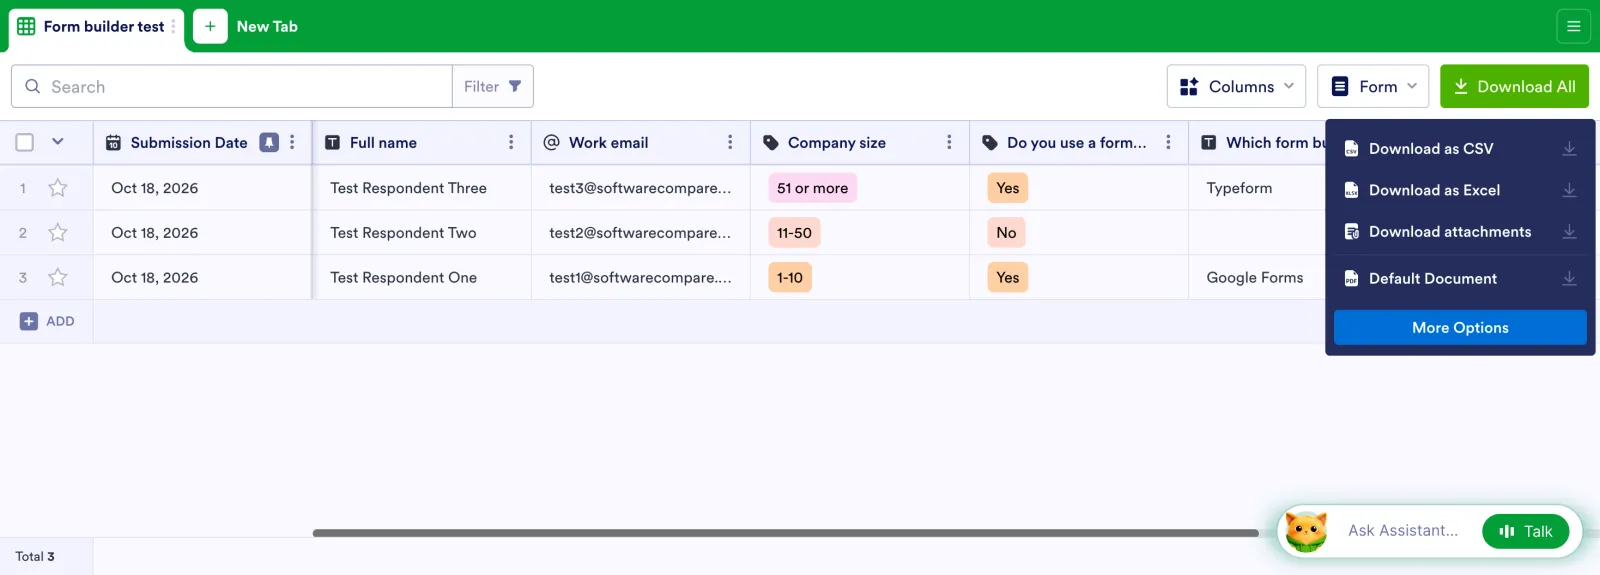Click into the Search field
The width and height of the screenshot is (1600, 575).
point(232,86)
